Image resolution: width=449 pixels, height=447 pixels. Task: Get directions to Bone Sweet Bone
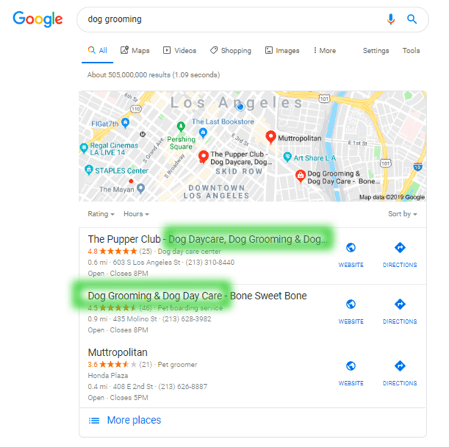(400, 304)
